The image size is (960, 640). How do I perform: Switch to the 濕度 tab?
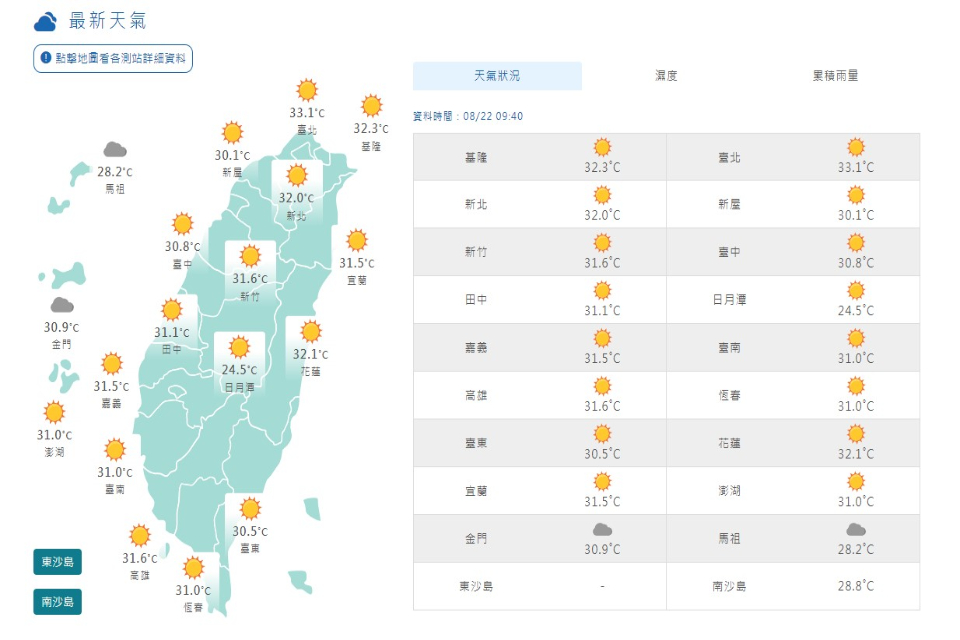point(666,76)
